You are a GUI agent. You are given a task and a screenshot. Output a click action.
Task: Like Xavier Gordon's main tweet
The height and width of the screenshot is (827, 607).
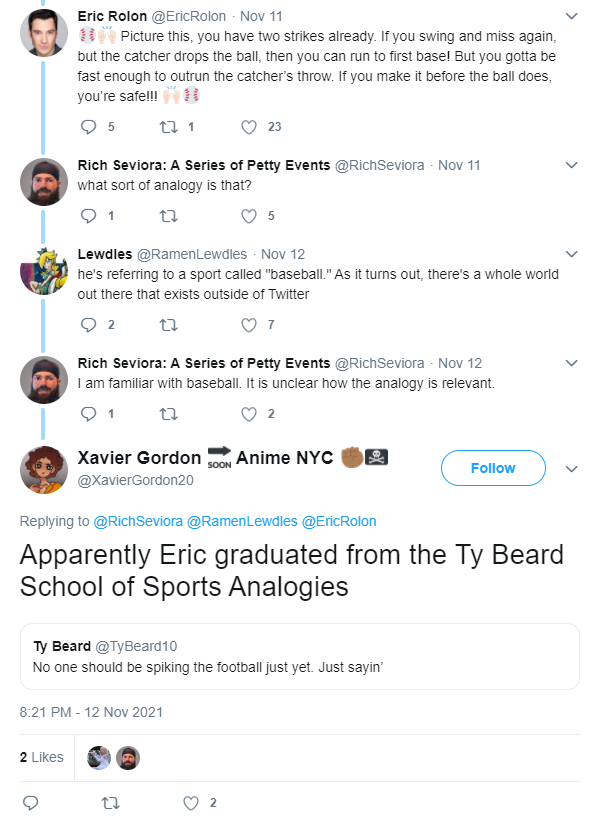tap(192, 802)
